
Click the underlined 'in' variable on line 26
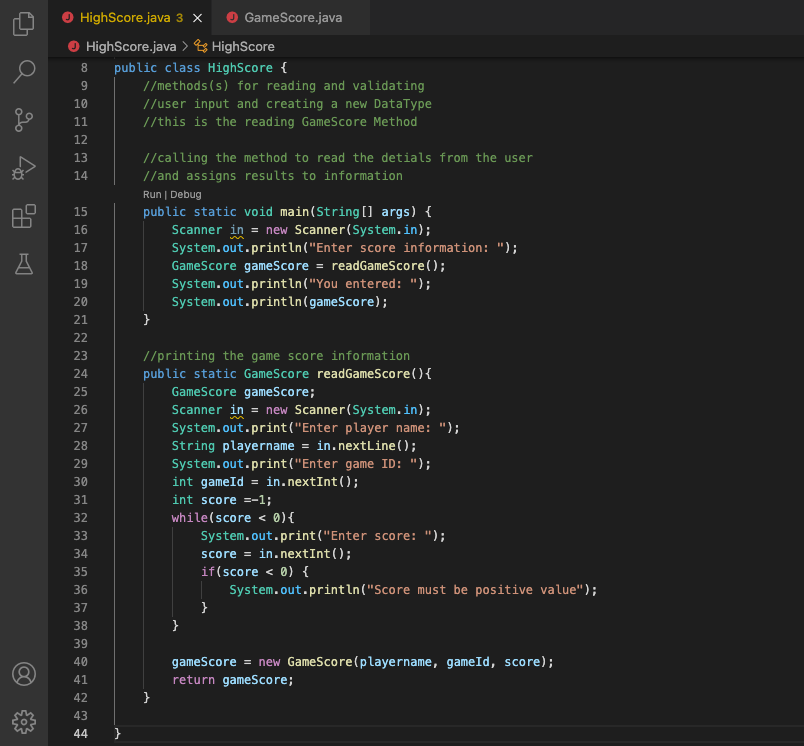236,410
